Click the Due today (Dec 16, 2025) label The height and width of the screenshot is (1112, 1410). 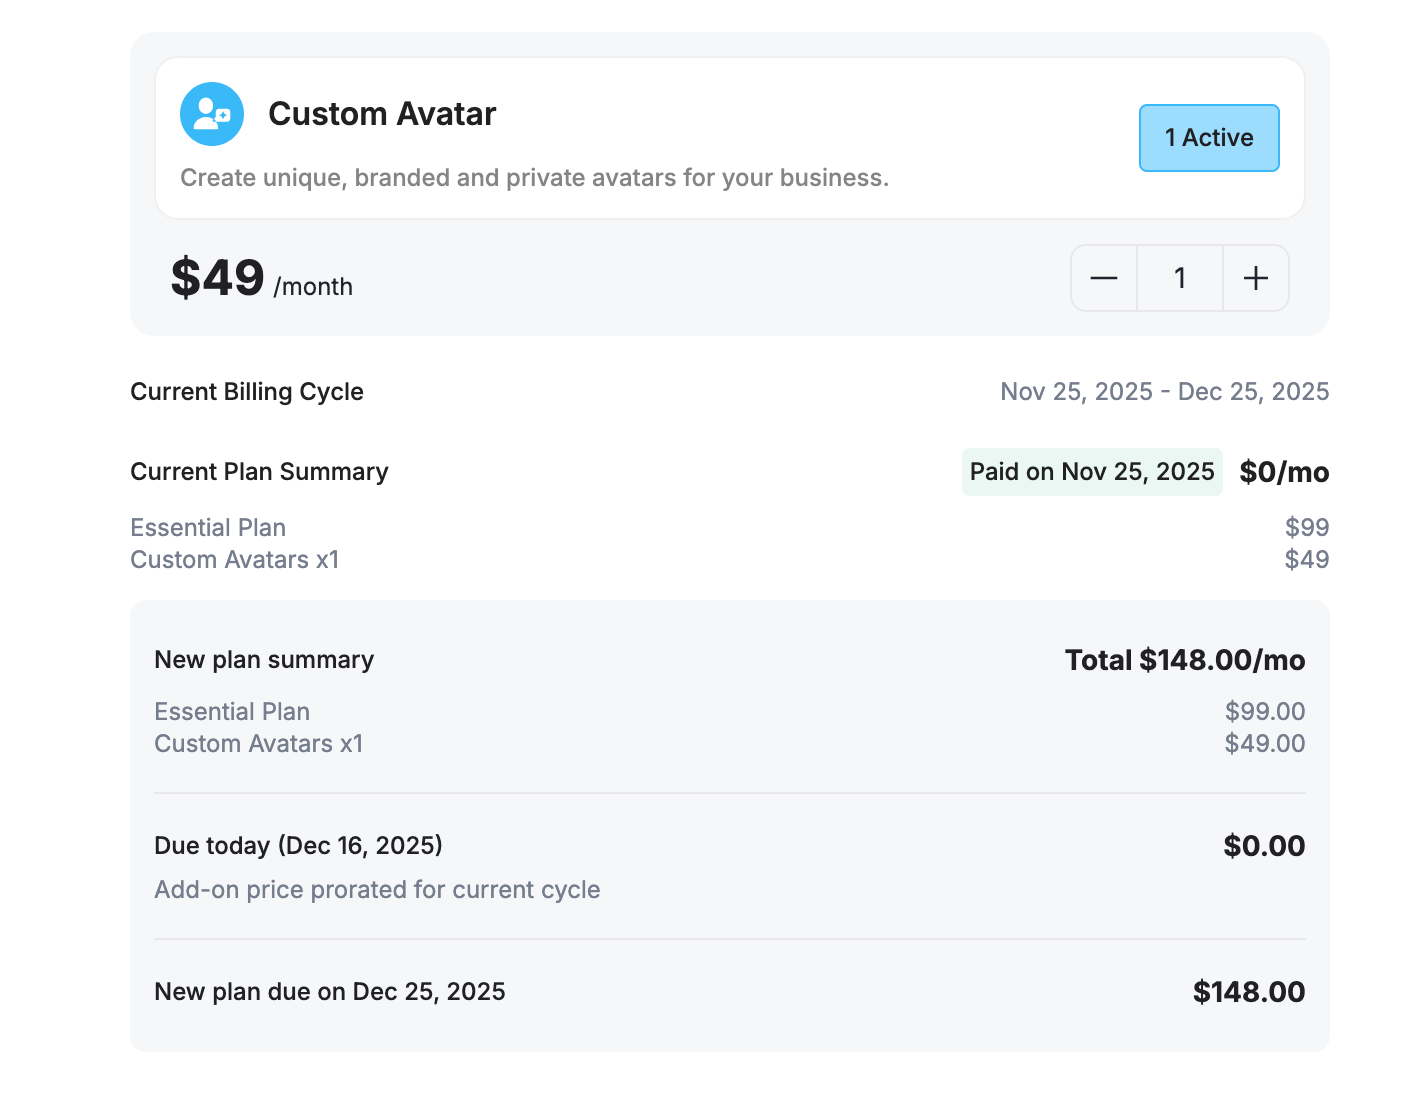click(x=298, y=846)
